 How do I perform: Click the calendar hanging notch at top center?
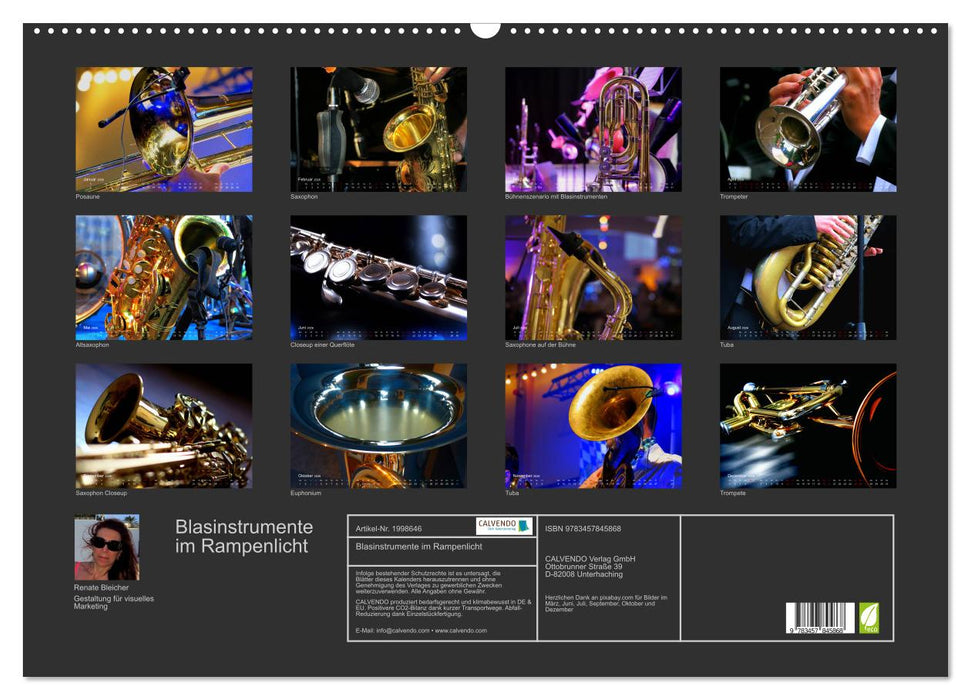485,27
